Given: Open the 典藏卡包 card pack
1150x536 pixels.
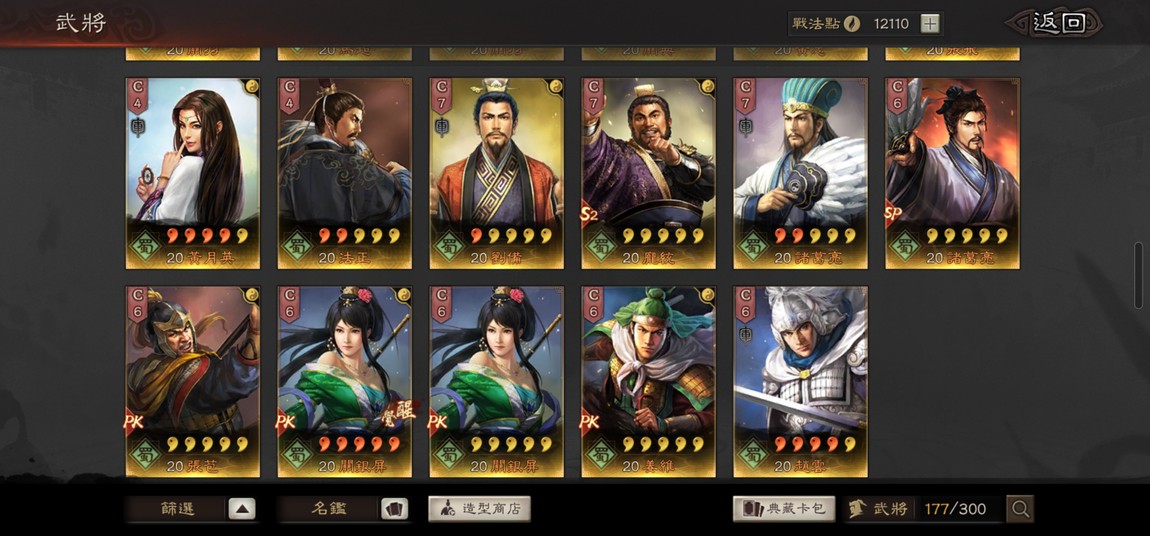Looking at the screenshot, I should coord(783,509).
